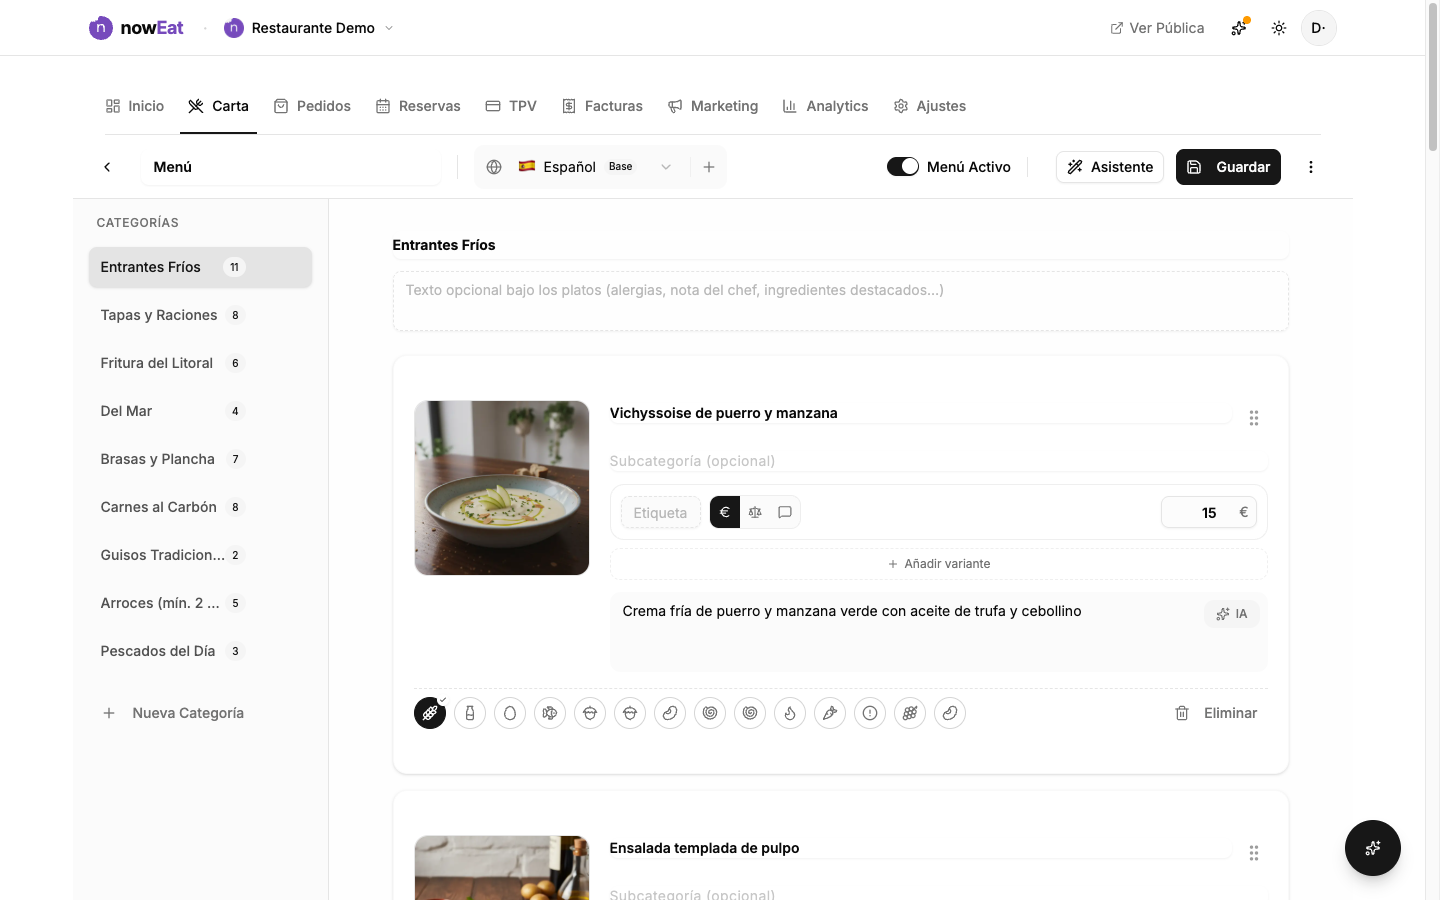This screenshot has width=1440, height=900.
Task: Save the menu with Guardar
Action: click(1228, 167)
